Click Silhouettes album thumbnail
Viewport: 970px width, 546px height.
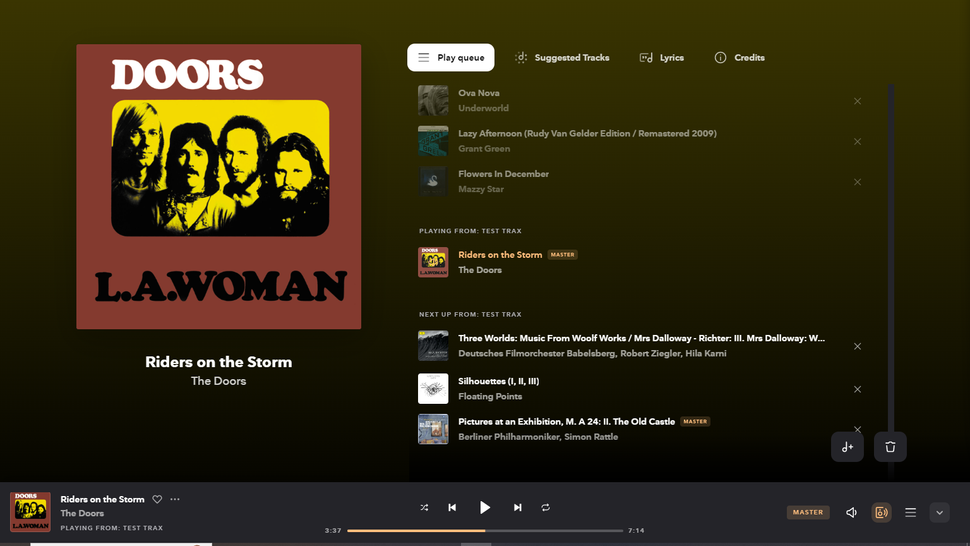click(433, 388)
